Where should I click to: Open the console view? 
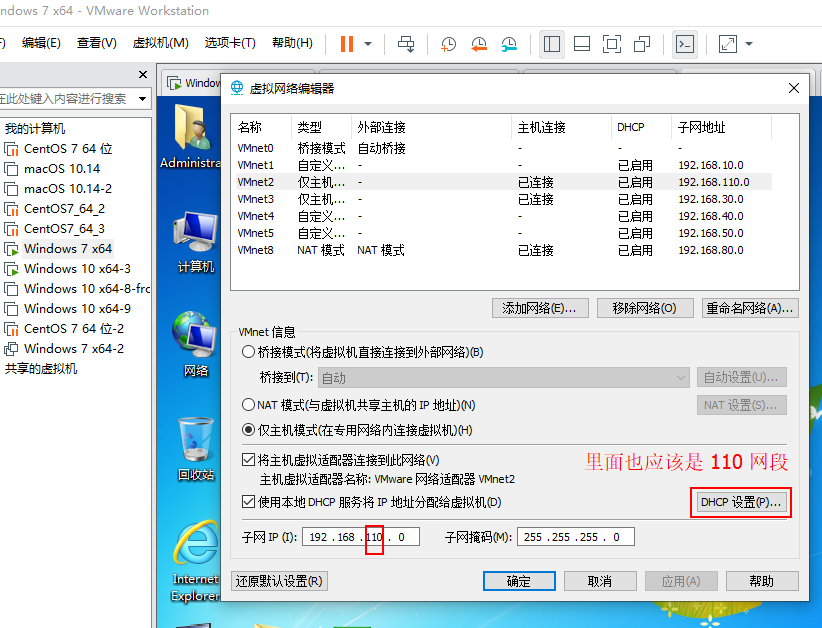pyautogui.click(x=685, y=44)
